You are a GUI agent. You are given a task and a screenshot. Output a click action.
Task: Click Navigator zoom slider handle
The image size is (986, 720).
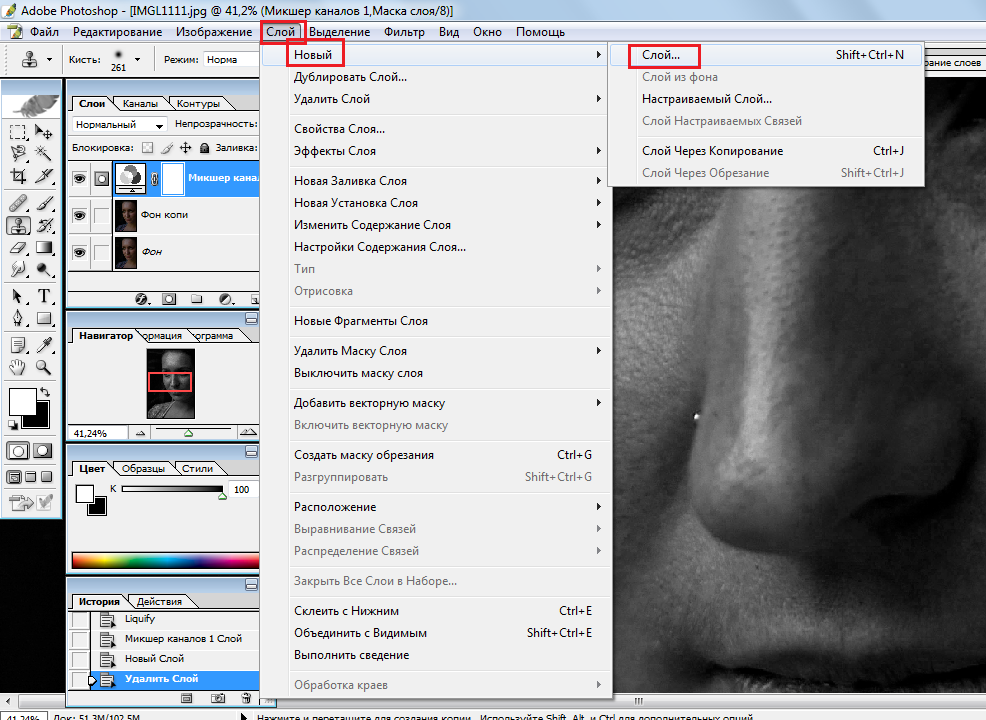(188, 433)
